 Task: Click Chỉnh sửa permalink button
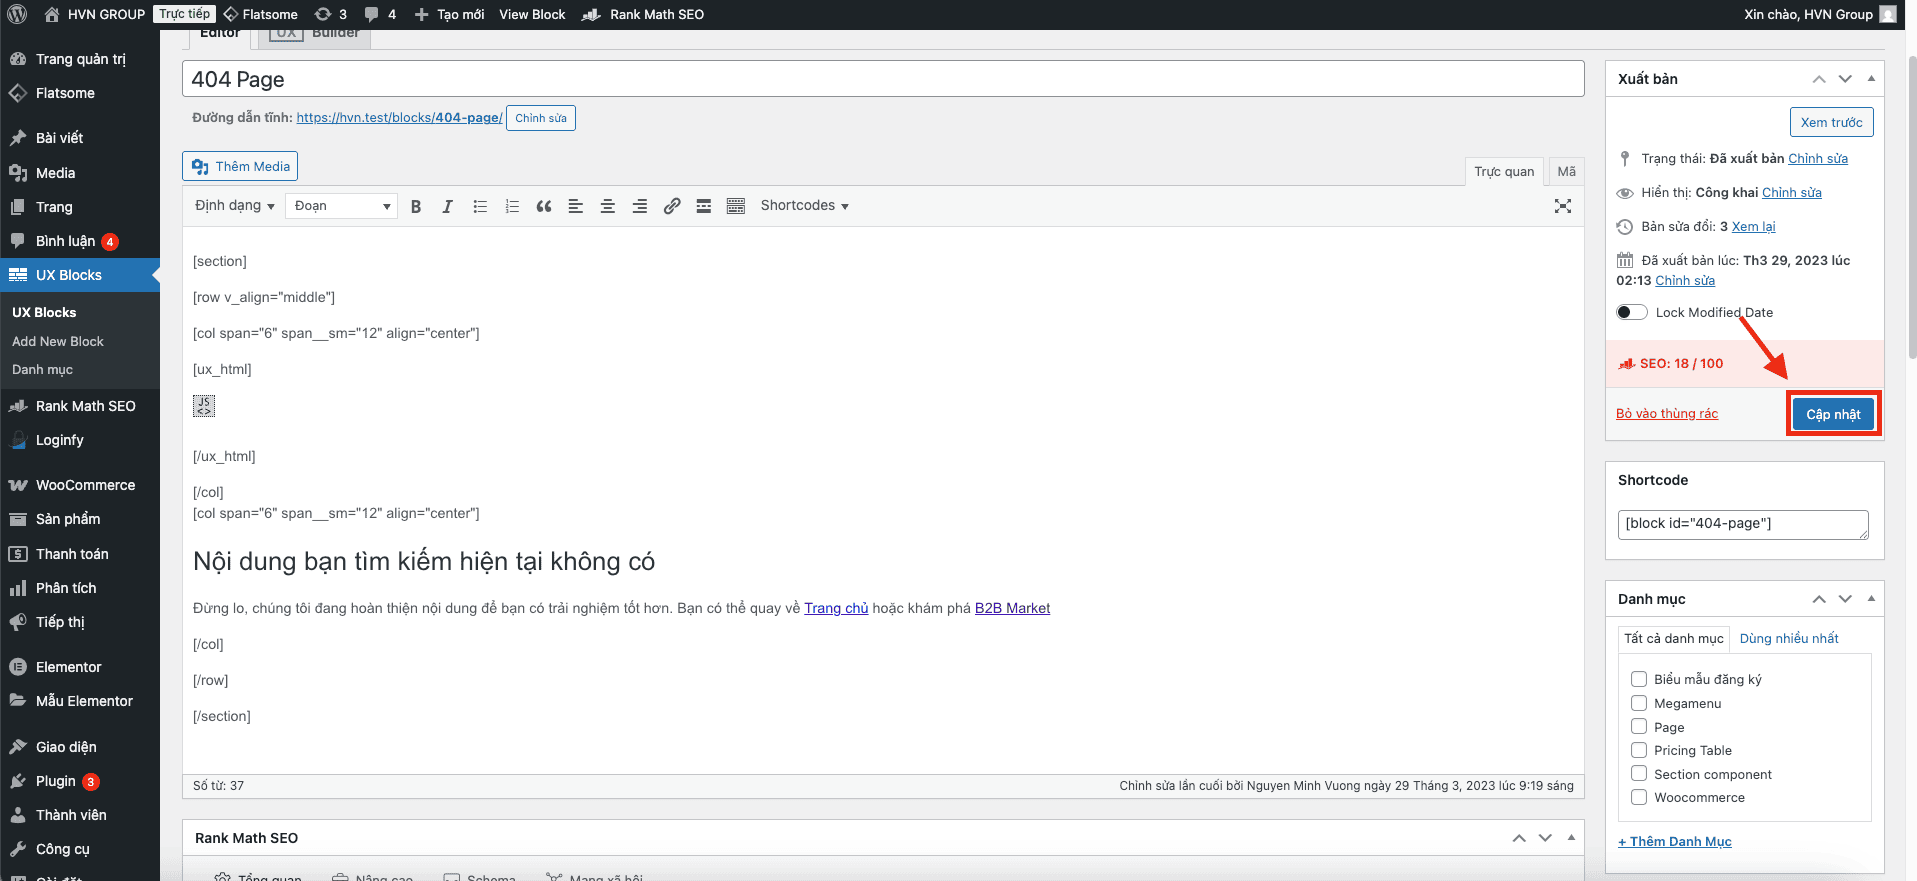541,118
